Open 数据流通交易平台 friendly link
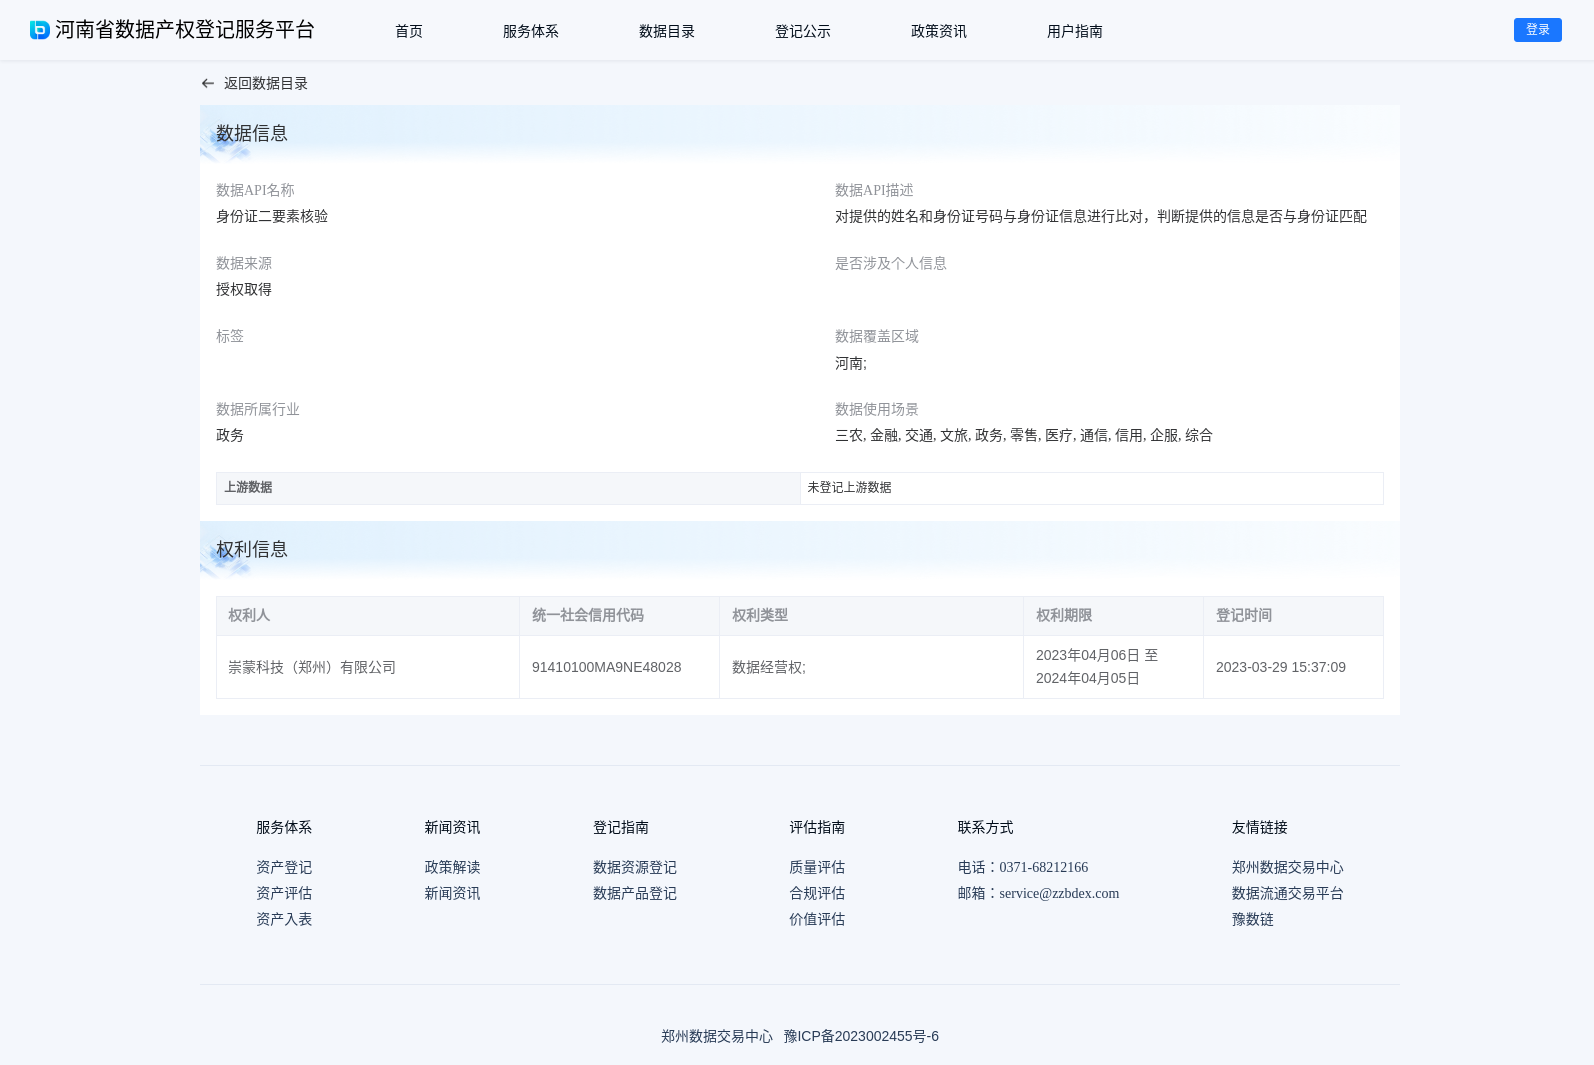The height and width of the screenshot is (1065, 1594). (1288, 893)
